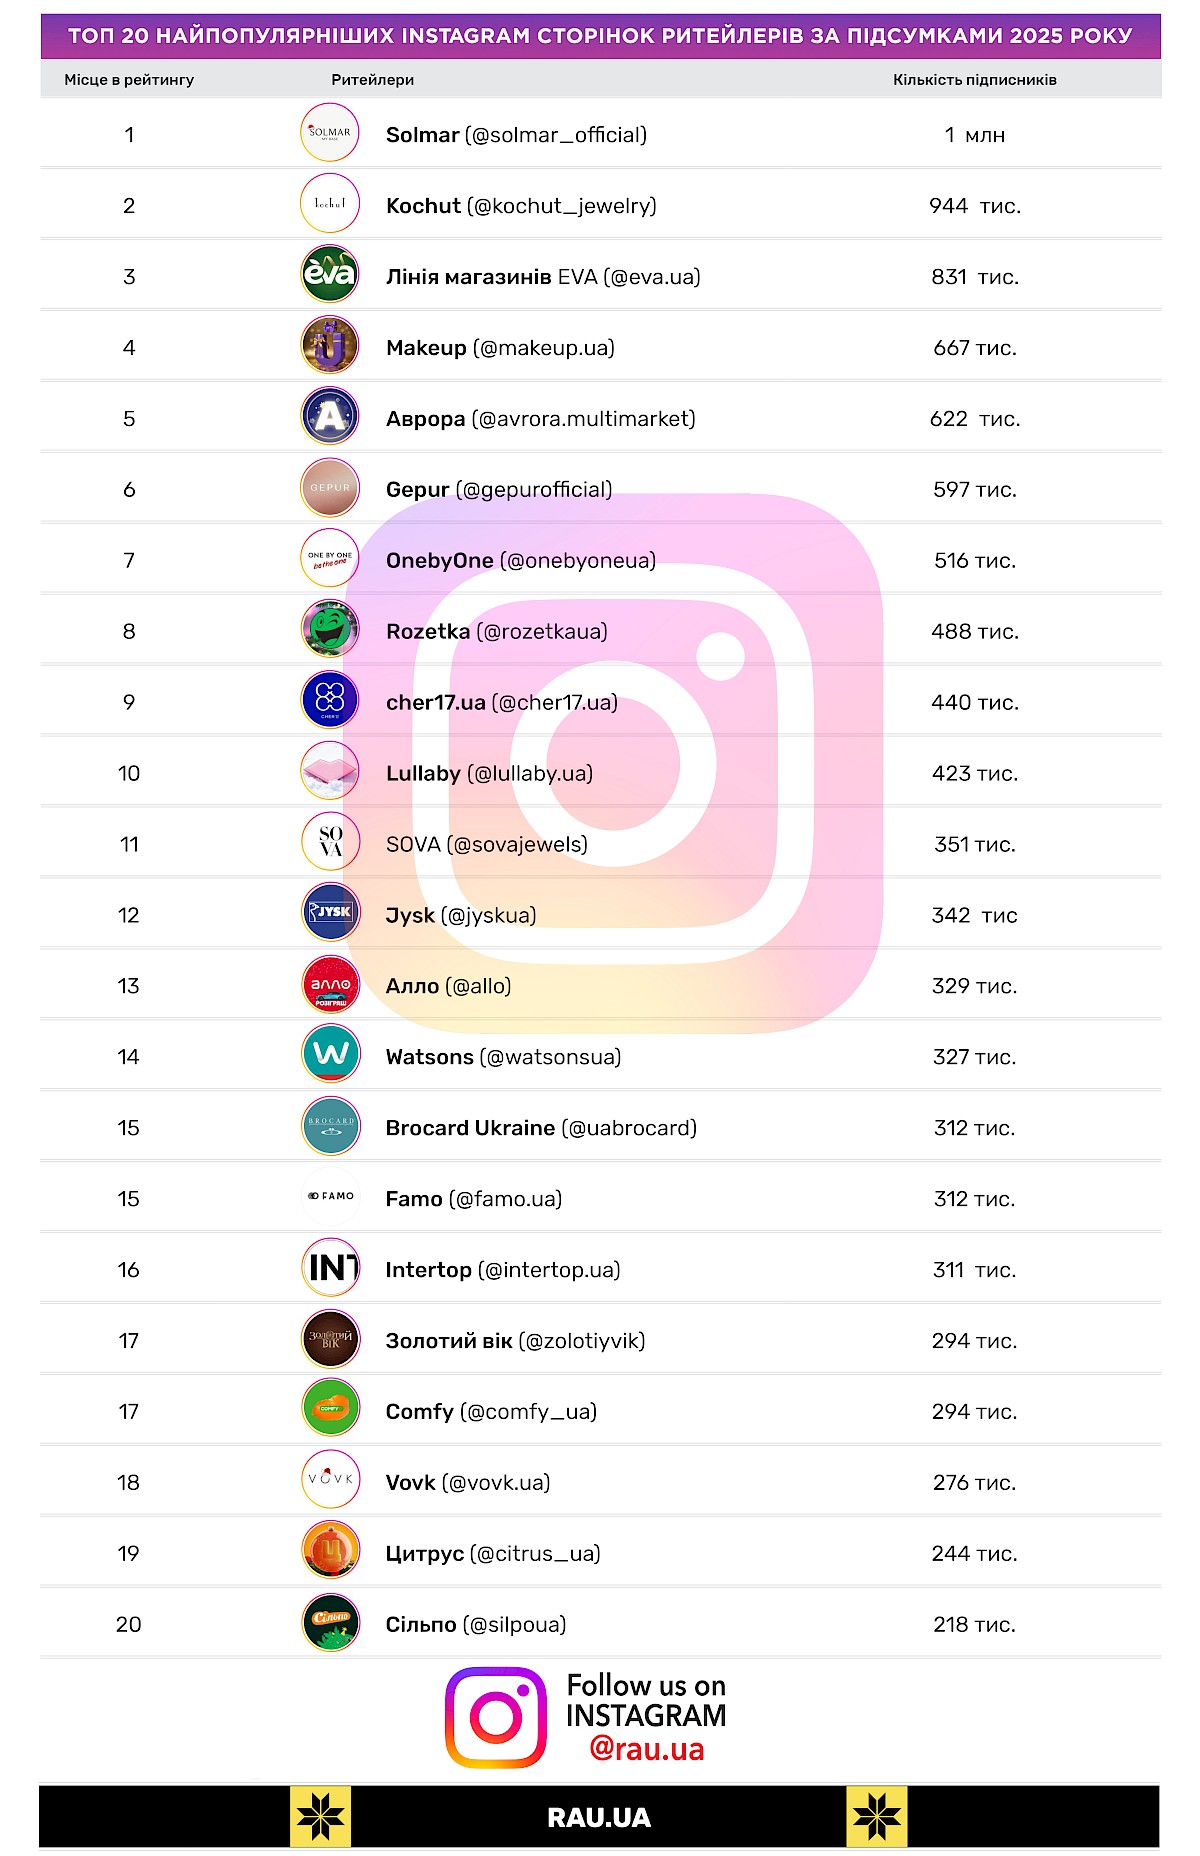Click the Instagram icon beside Follow us
The image size is (1200, 1856).
pos(496,1717)
